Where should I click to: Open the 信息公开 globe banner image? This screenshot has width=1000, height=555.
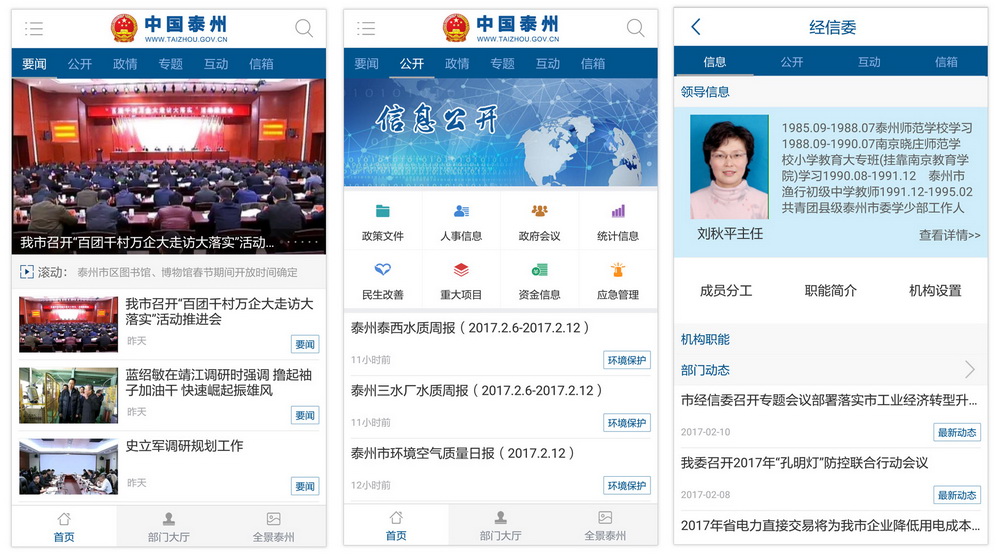501,132
